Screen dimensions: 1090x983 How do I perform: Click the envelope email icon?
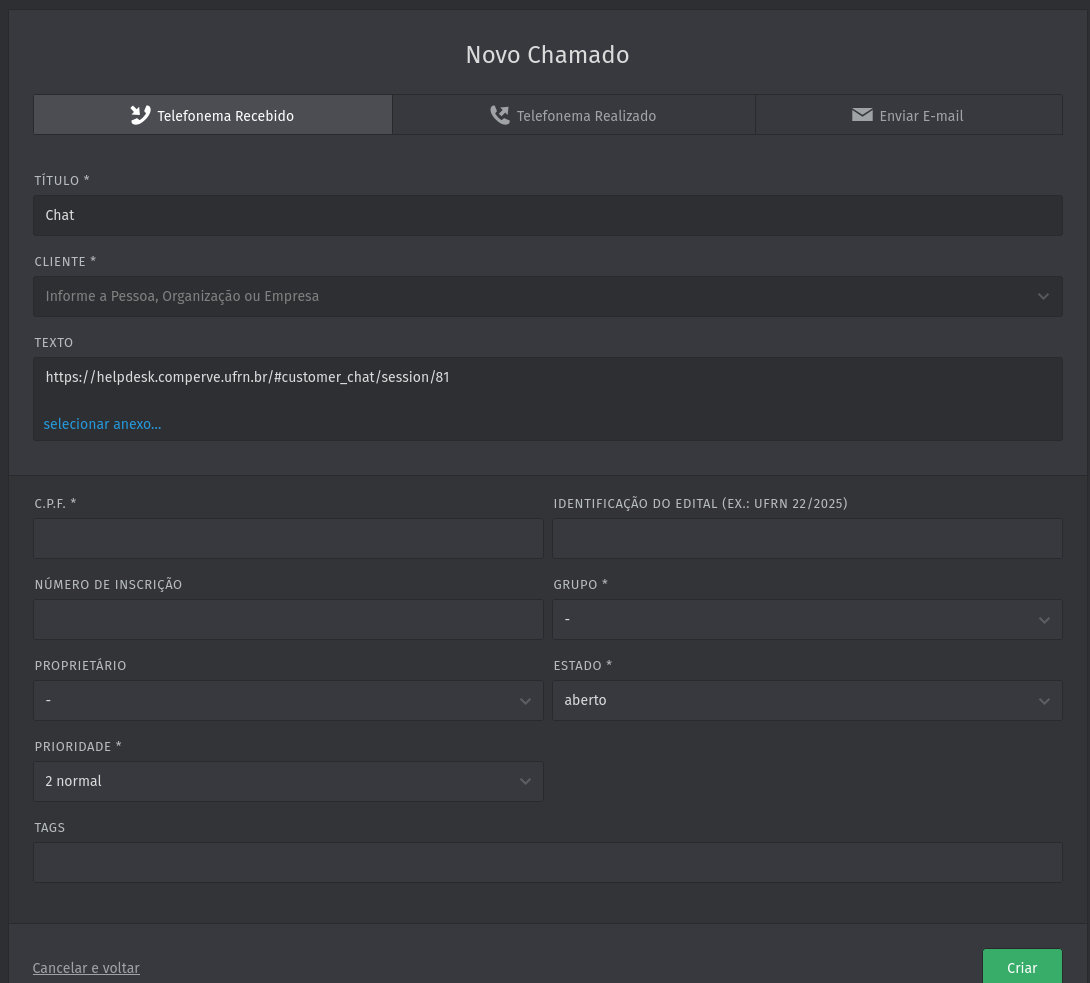862,115
